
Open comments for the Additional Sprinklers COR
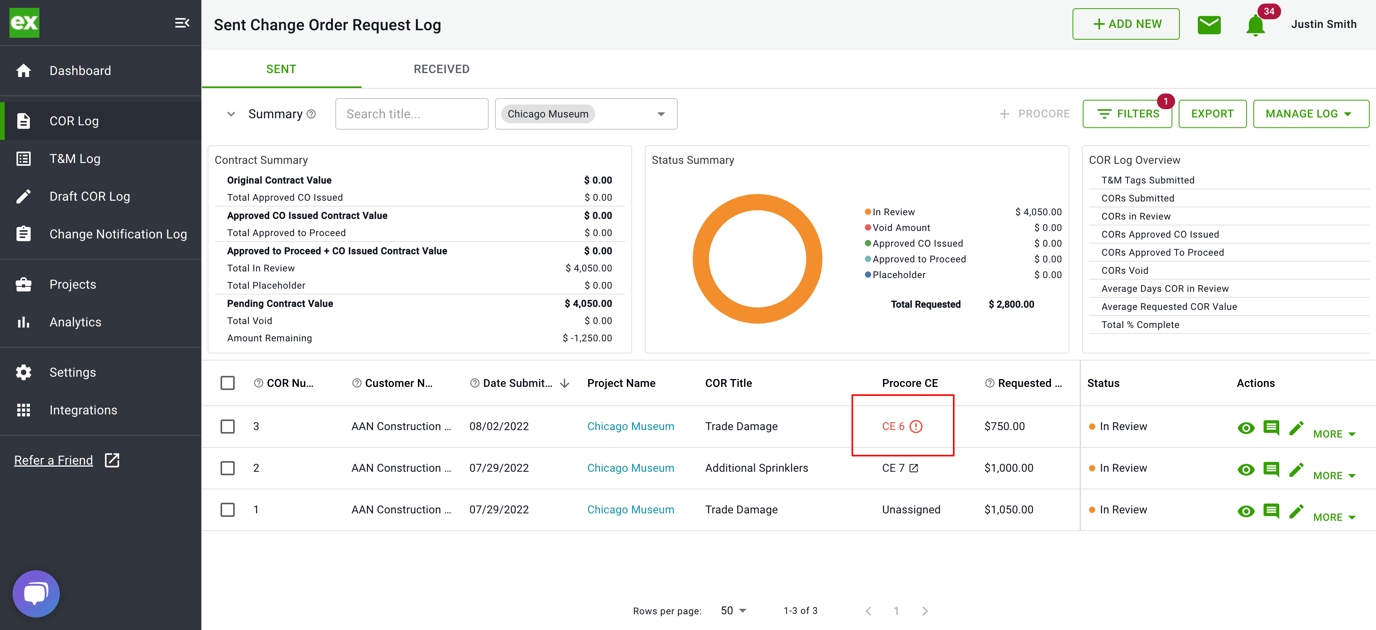(1271, 469)
